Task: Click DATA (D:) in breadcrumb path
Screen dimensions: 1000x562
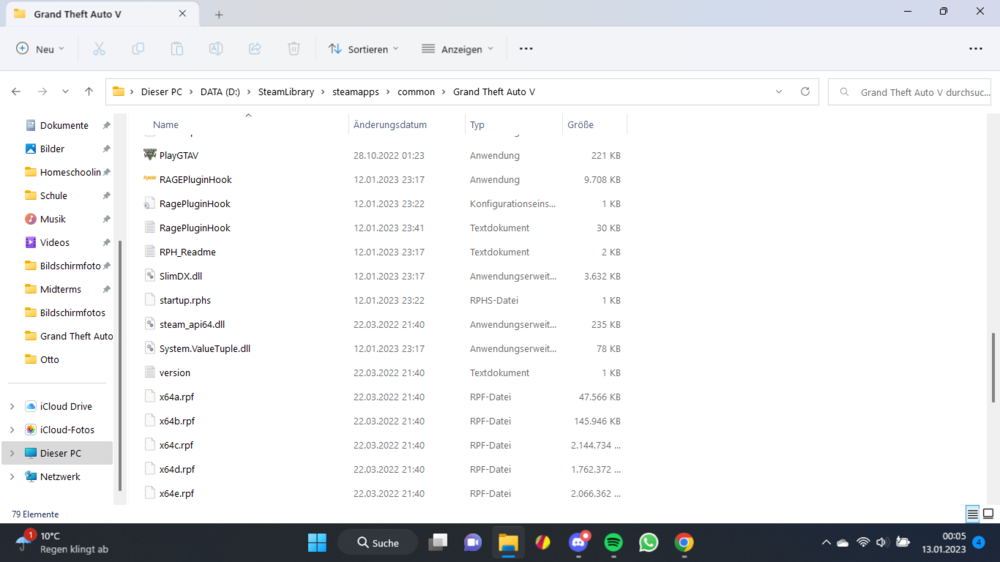Action: pos(220,92)
